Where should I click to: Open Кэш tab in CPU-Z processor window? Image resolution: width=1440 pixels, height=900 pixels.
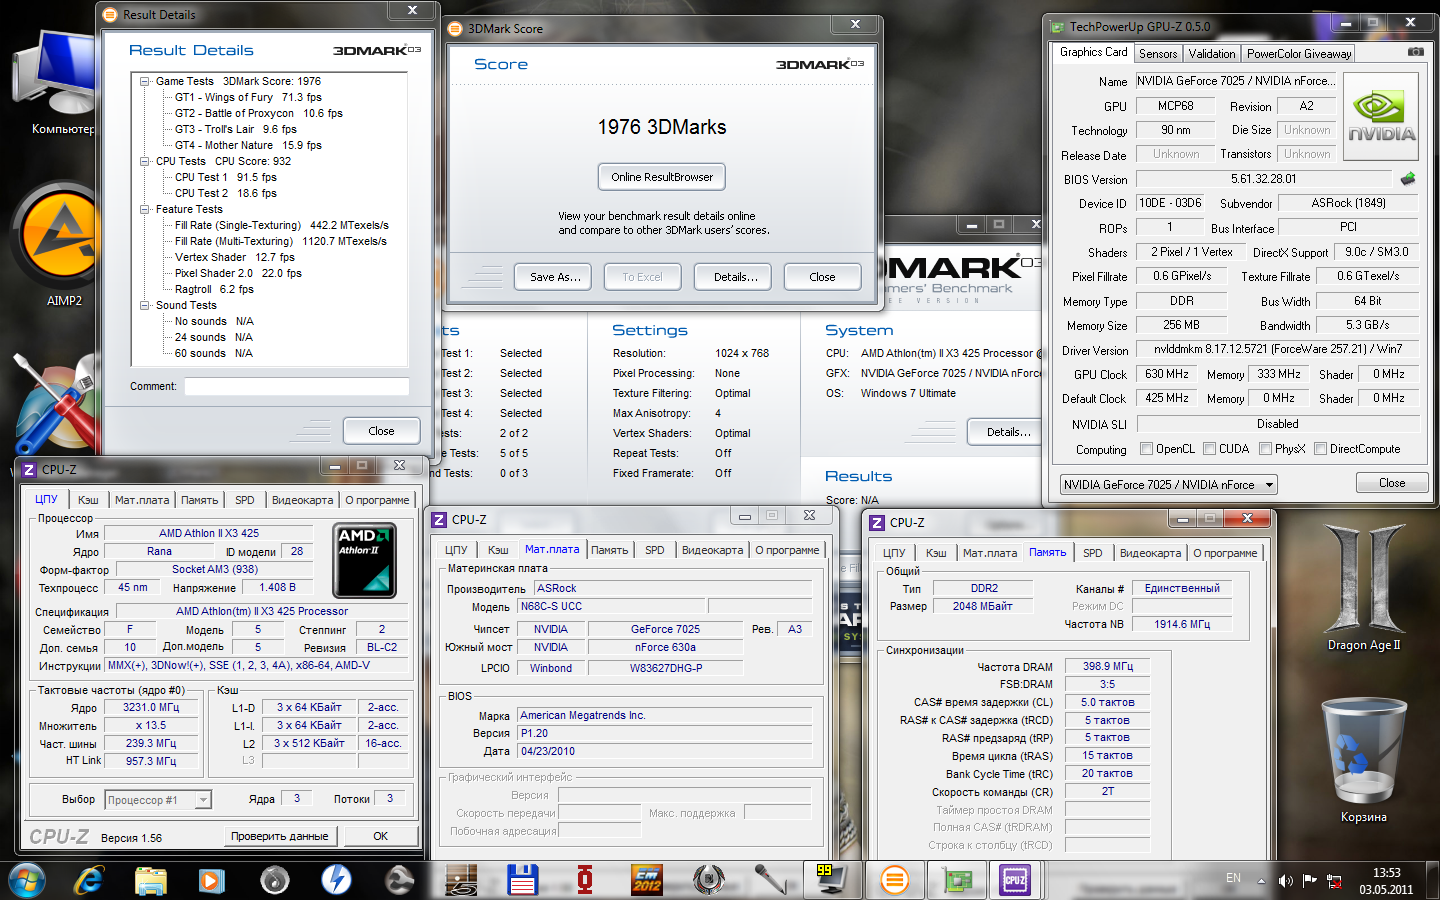[x=89, y=500]
